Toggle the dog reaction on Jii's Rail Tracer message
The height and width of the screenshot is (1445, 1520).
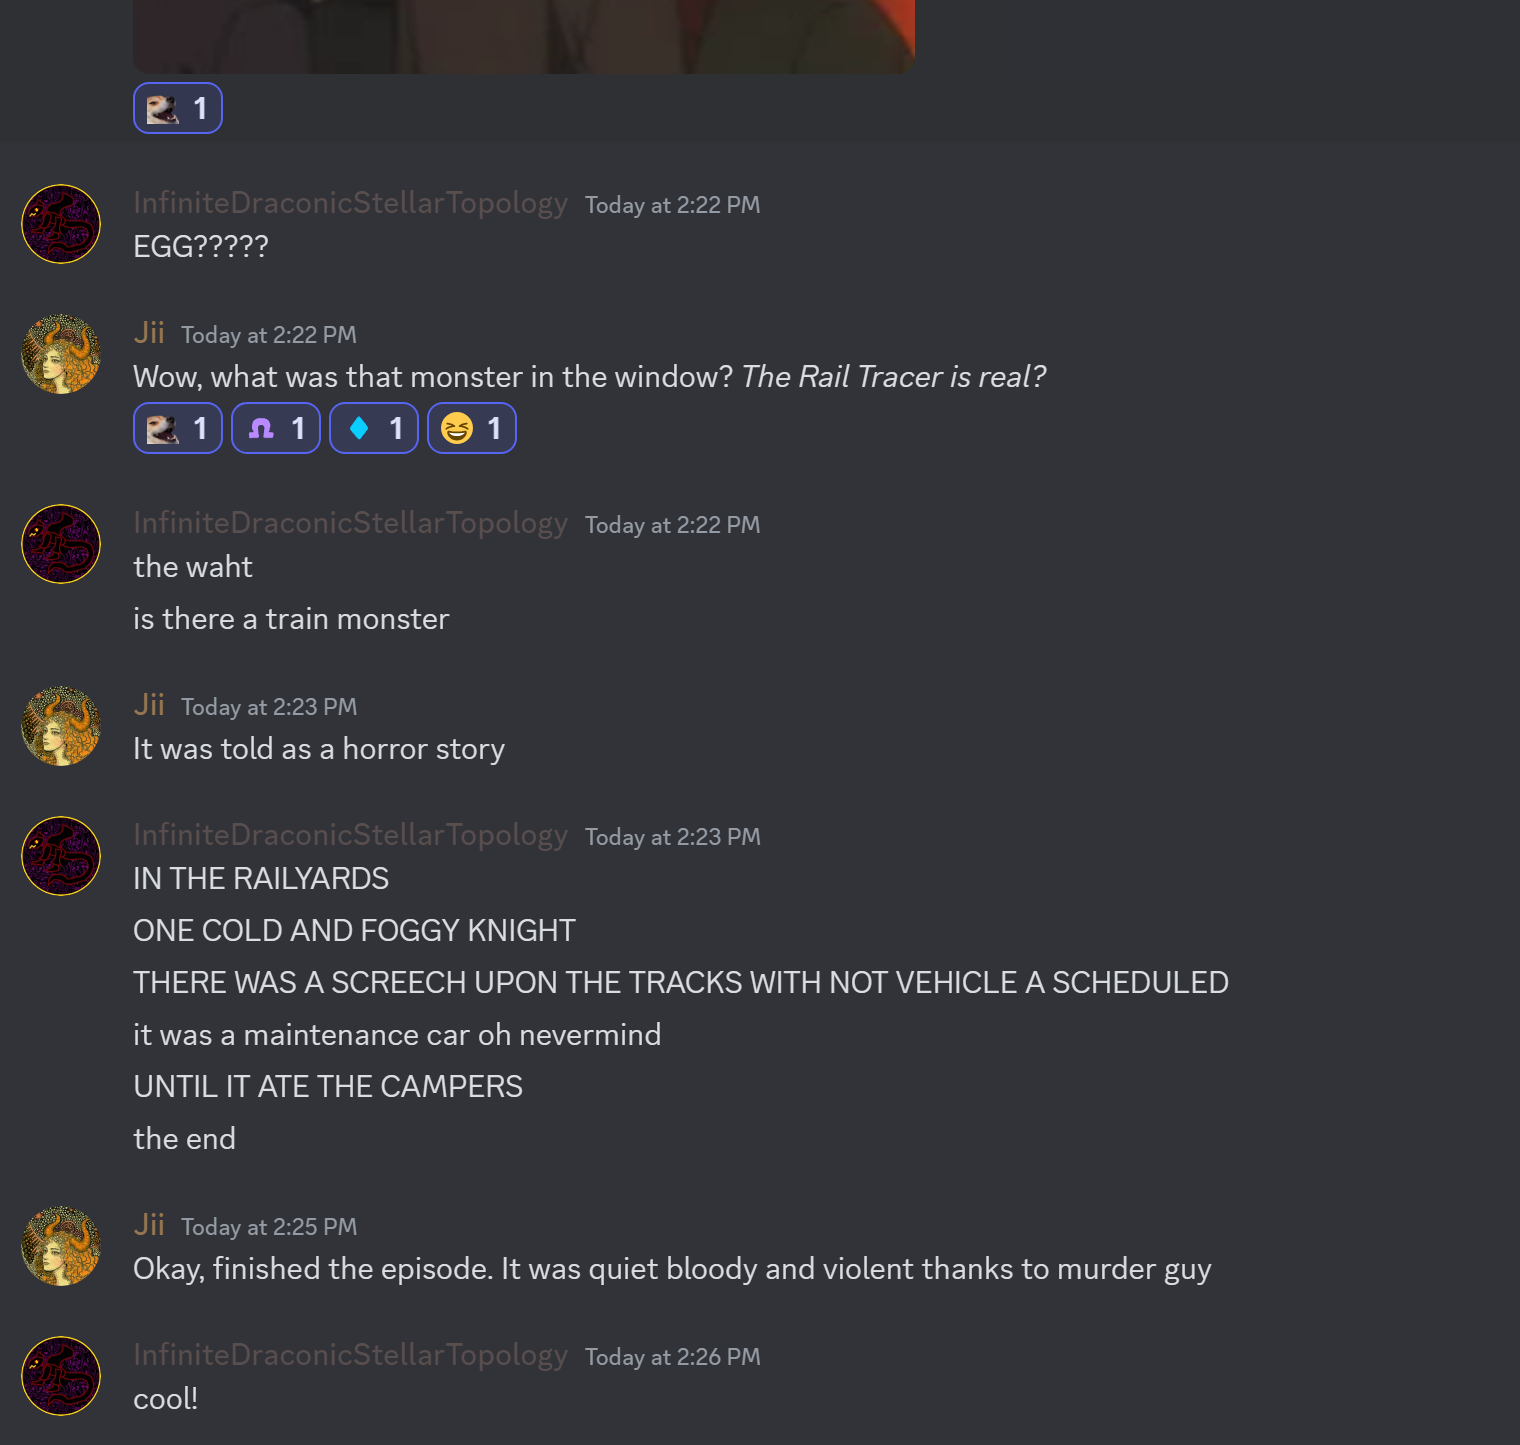pyautogui.click(x=178, y=428)
